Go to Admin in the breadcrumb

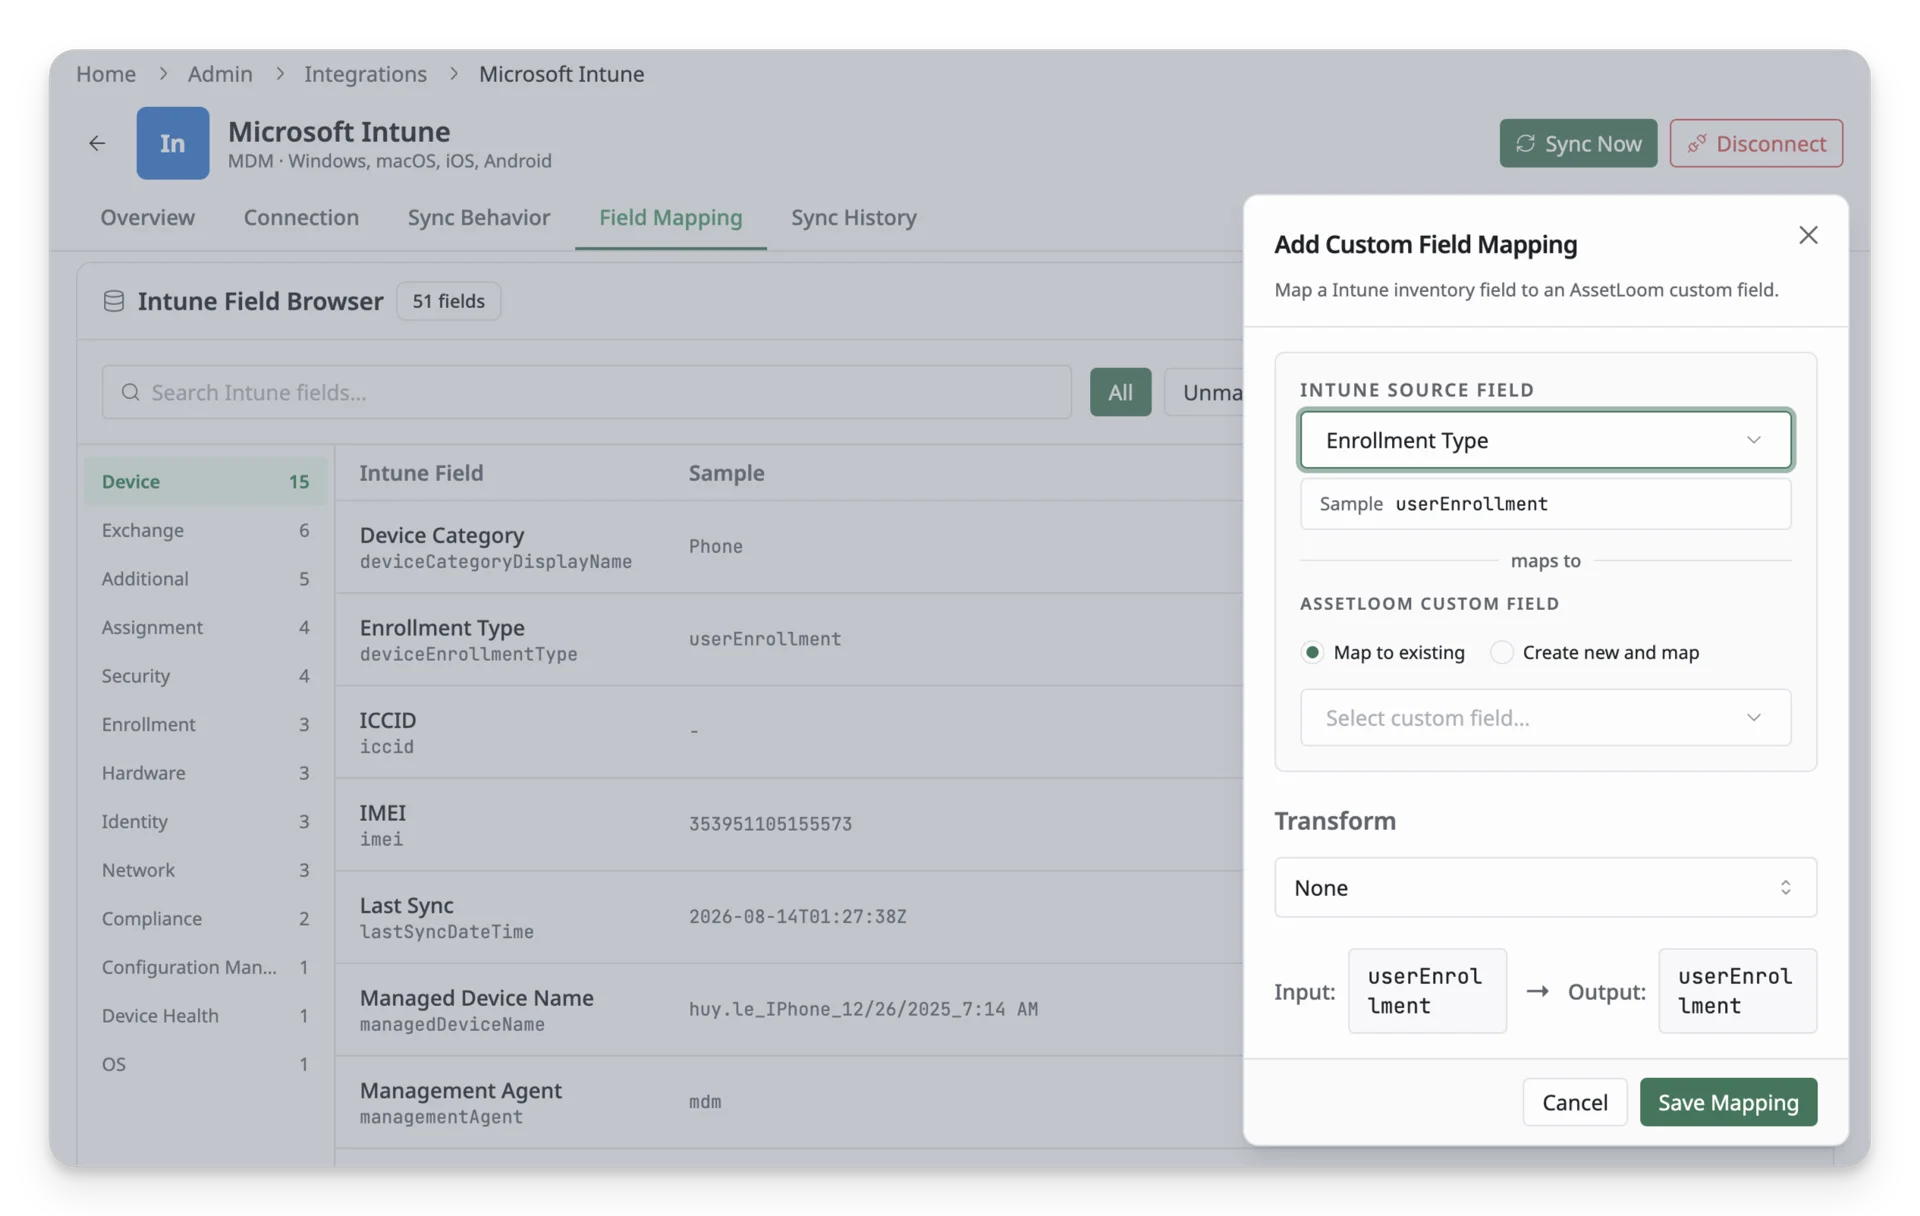[220, 74]
